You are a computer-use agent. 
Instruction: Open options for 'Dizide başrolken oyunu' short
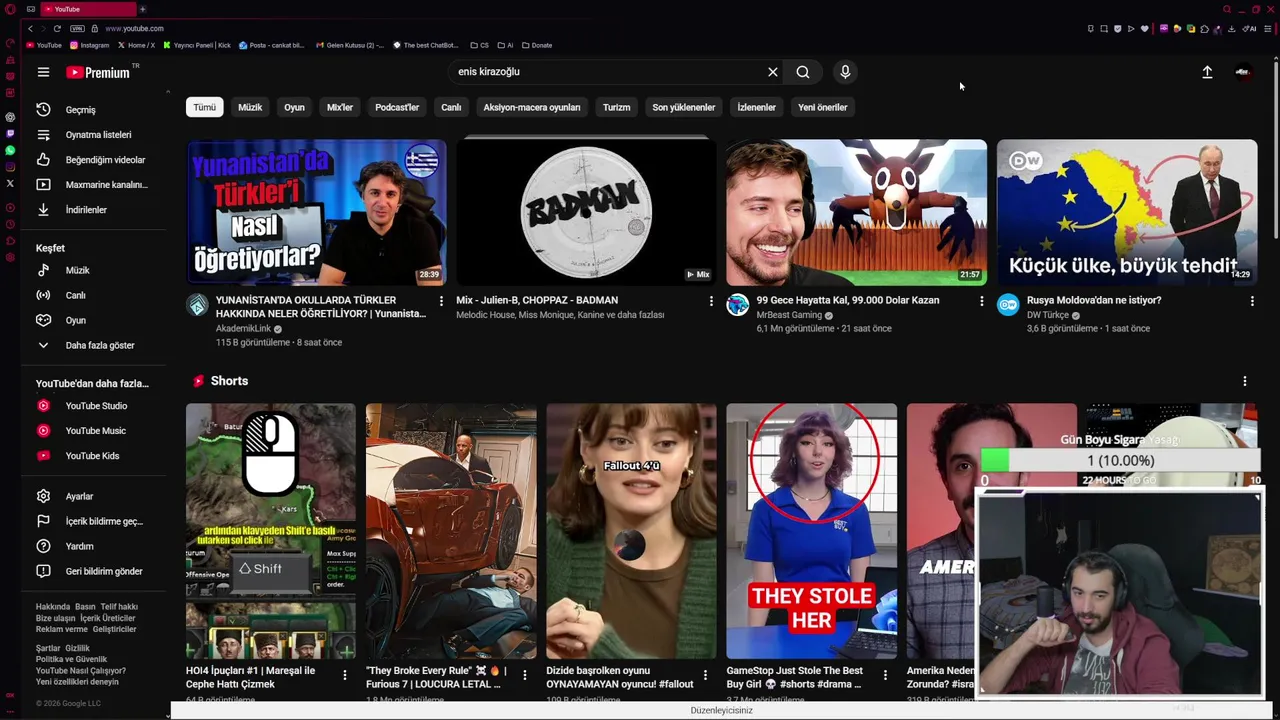705,676
